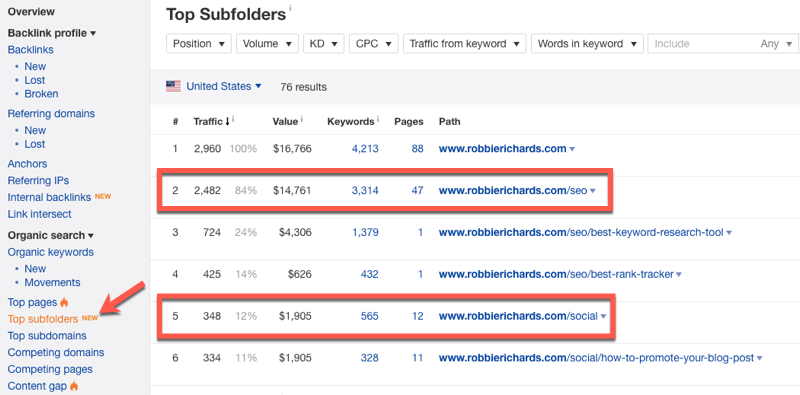The height and width of the screenshot is (395, 800).
Task: Open 1,379 keywords link
Action: coord(365,233)
